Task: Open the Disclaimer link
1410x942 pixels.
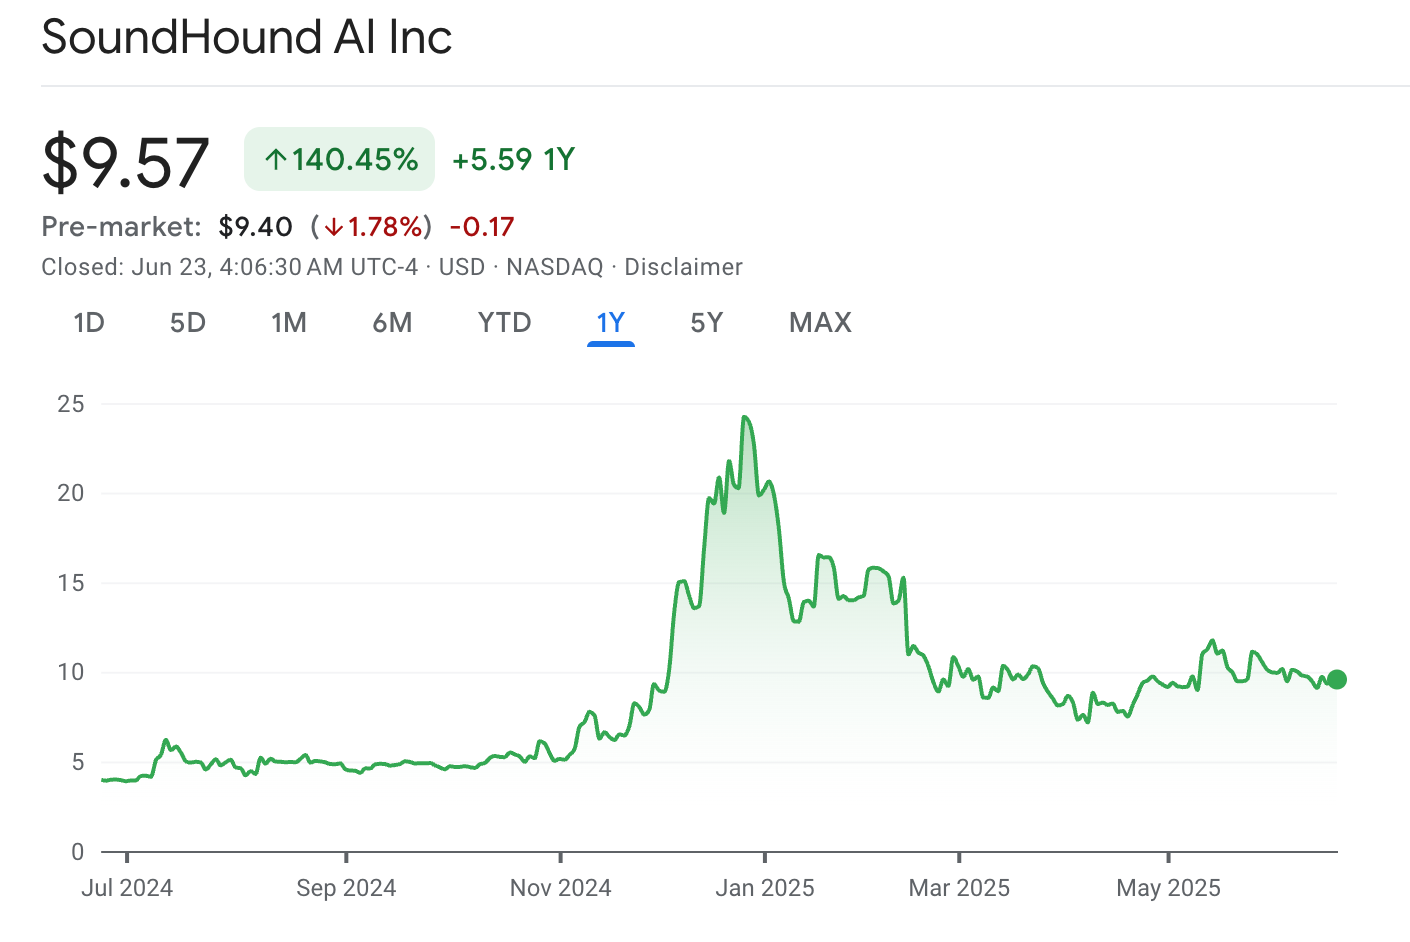Action: tap(684, 267)
